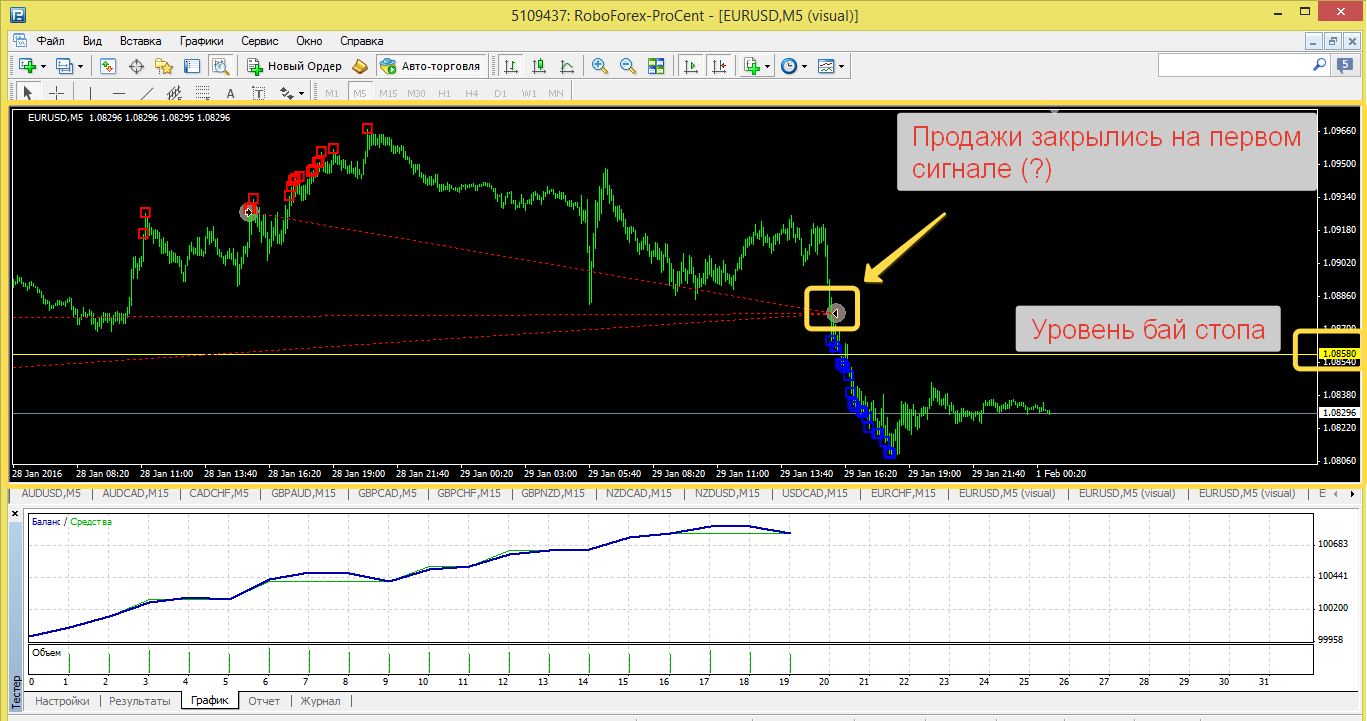Screen dimensions: 1367x721
Task: Select the crosshair tool
Action: tap(57, 93)
